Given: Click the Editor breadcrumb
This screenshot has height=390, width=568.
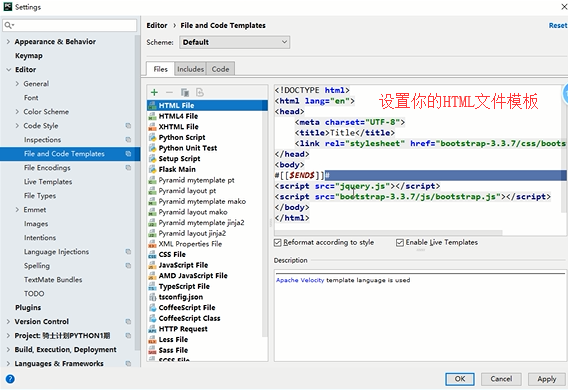Looking at the screenshot, I should (x=157, y=25).
